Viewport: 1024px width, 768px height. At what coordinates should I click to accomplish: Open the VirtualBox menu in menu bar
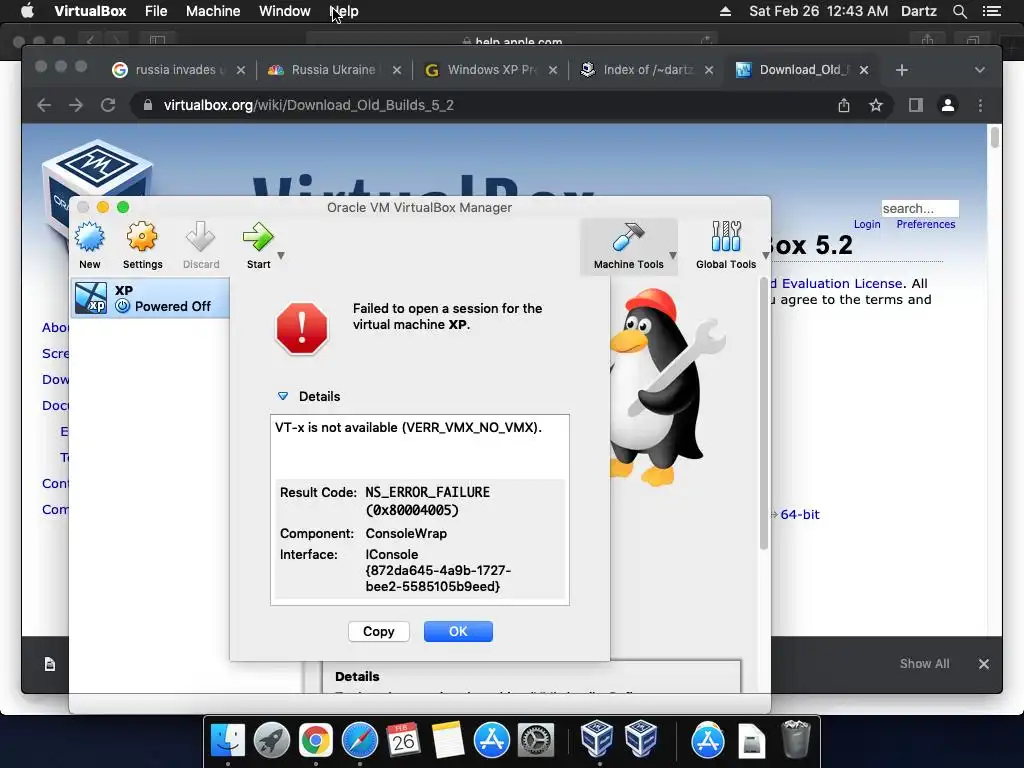[90, 11]
